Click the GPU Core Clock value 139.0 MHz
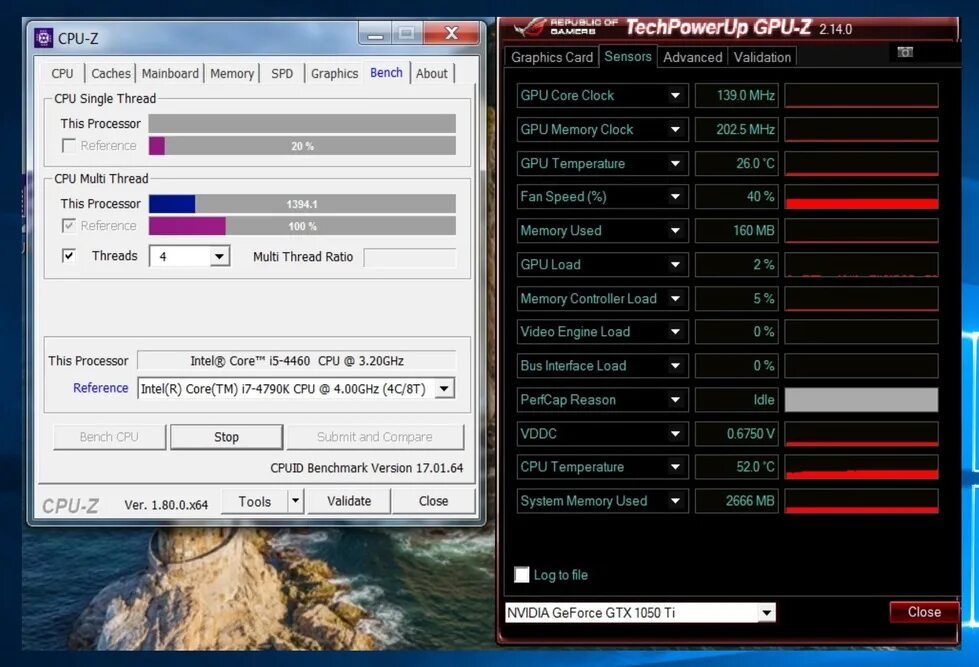979x667 pixels. (x=736, y=96)
